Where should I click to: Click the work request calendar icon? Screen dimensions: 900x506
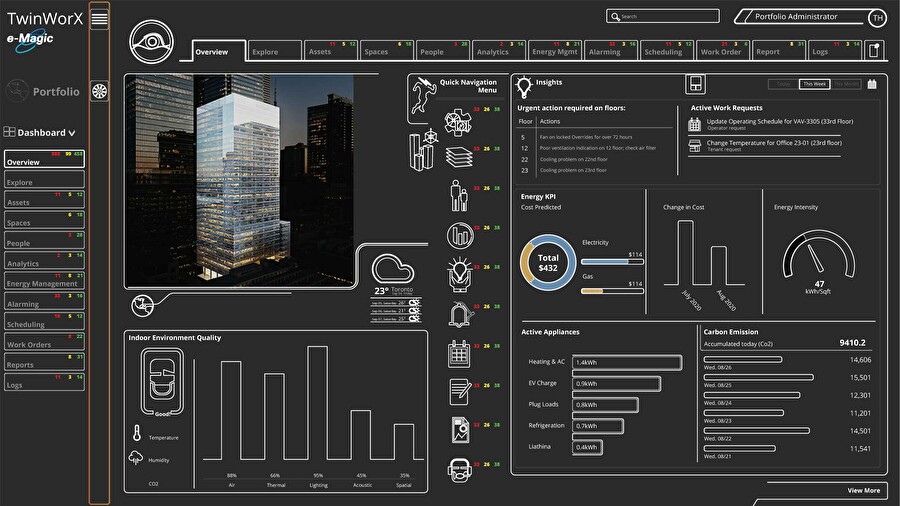(695, 124)
